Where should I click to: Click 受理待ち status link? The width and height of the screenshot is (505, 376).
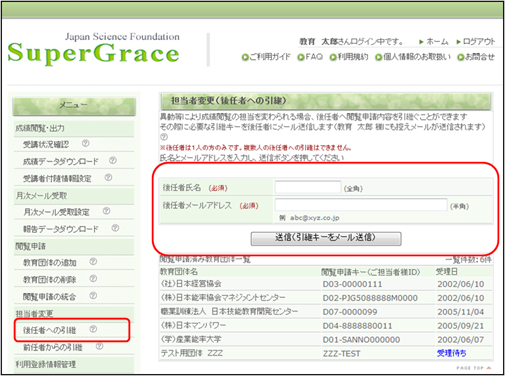(x=452, y=353)
